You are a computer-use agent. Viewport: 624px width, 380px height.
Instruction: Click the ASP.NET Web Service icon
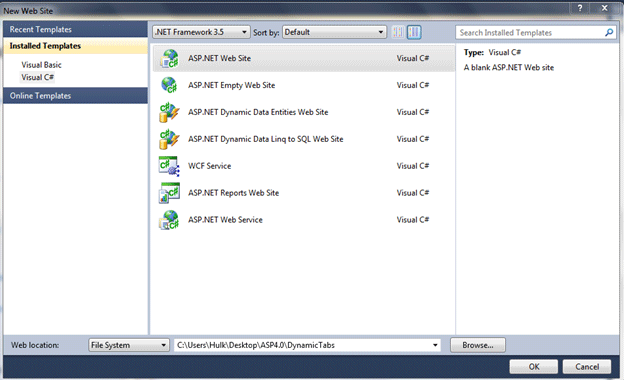170,220
